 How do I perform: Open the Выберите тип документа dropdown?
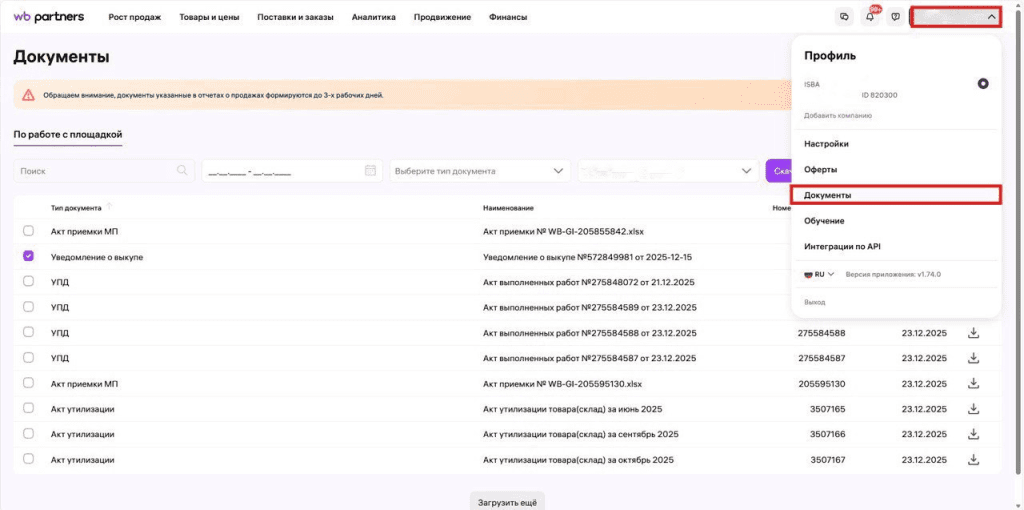click(480, 171)
